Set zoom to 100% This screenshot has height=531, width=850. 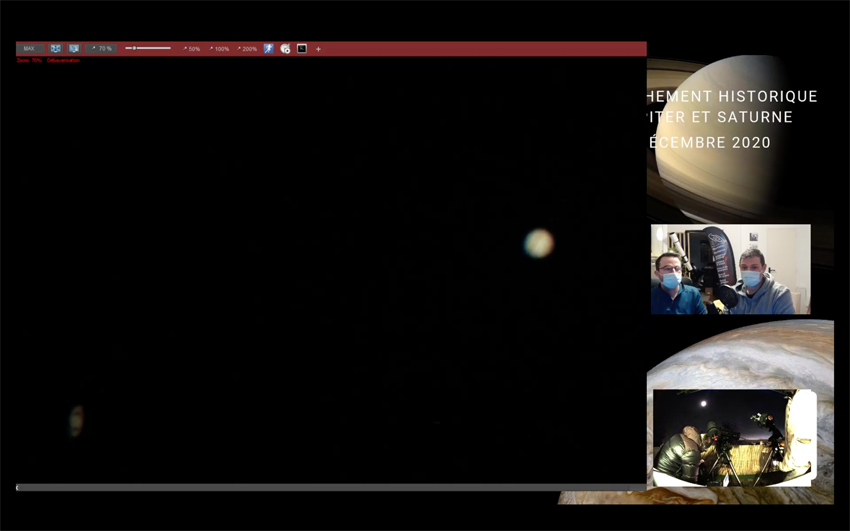[219, 49]
